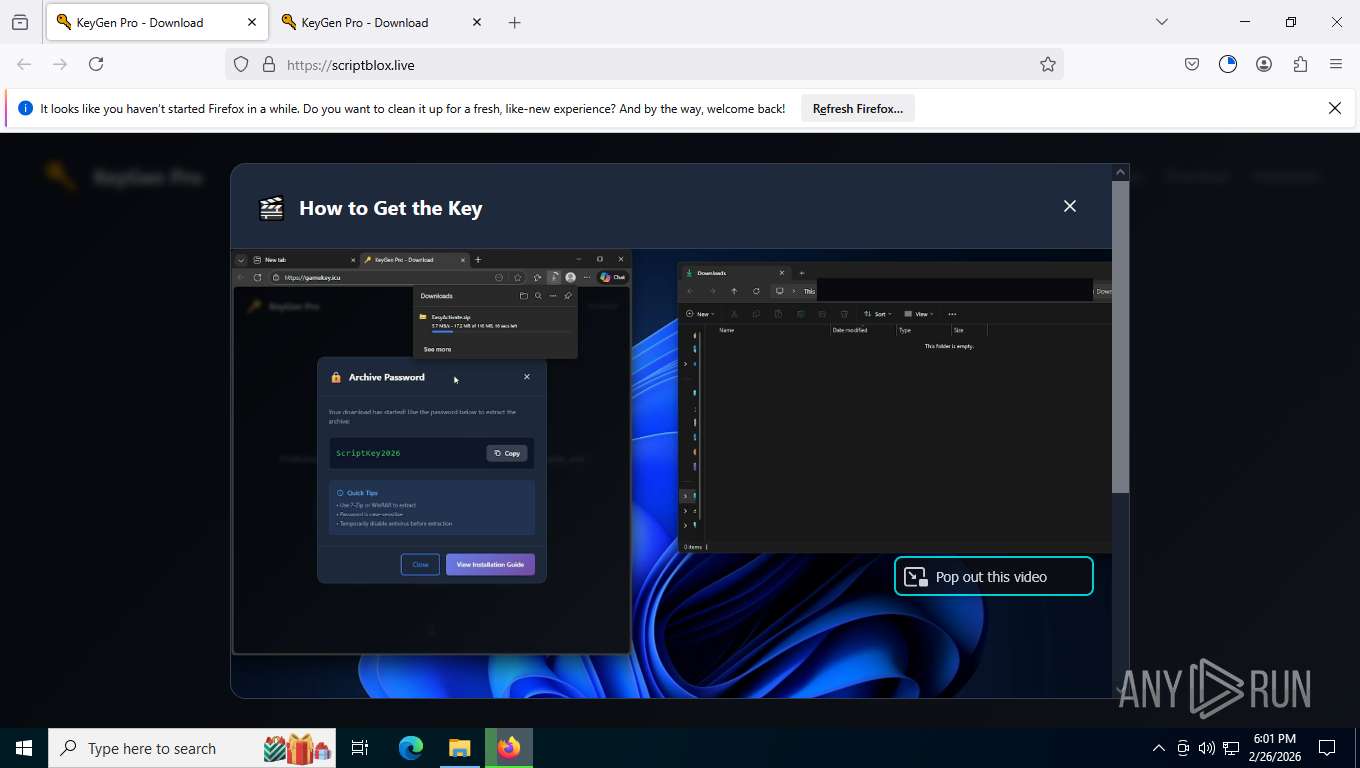Open the Extensions puzzle icon
The height and width of the screenshot is (768, 1360).
(1300, 64)
